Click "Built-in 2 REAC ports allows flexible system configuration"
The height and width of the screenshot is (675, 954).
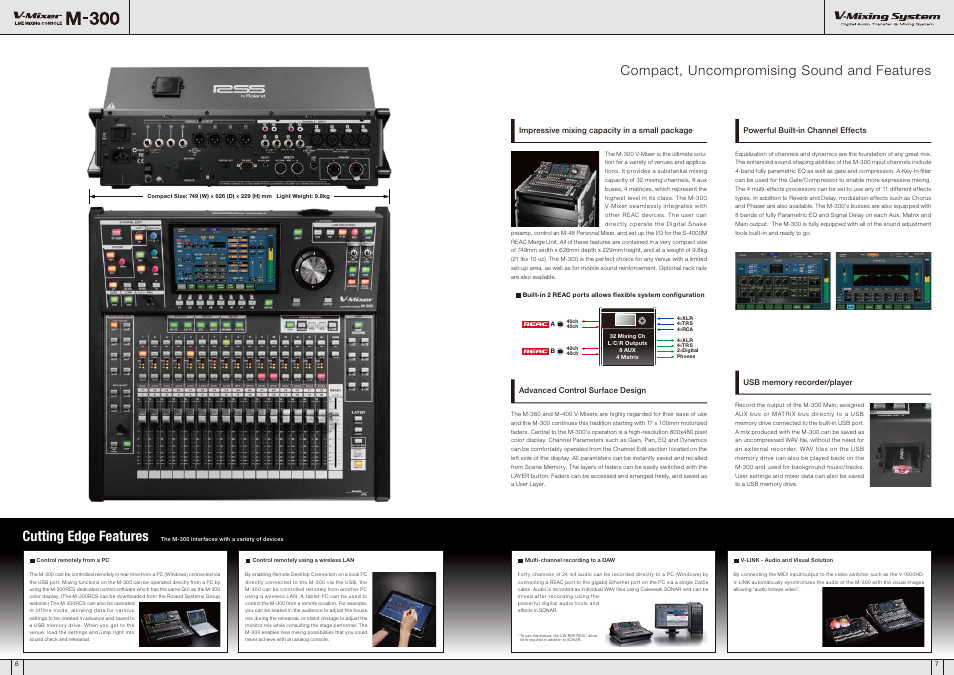[x=613, y=295]
